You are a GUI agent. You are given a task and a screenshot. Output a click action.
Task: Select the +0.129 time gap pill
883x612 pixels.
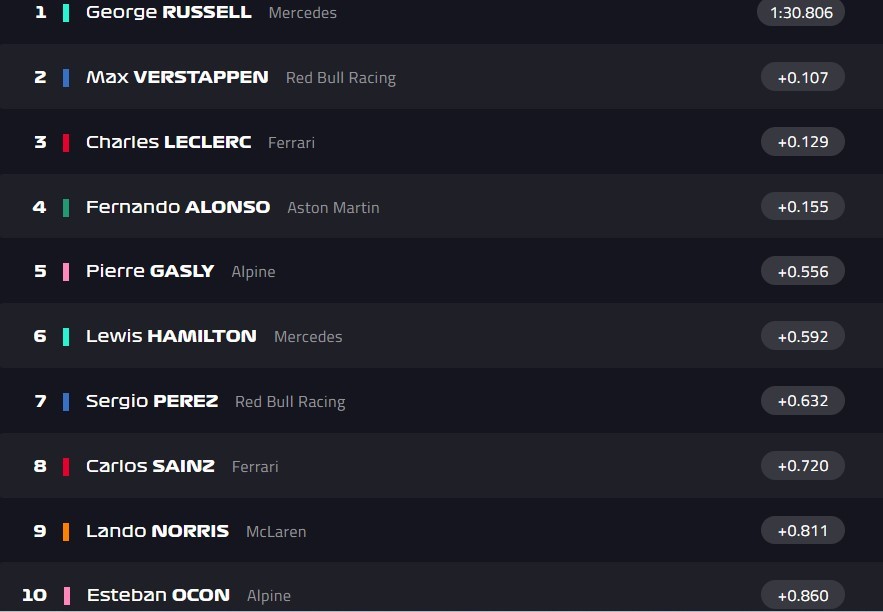pyautogui.click(x=802, y=142)
